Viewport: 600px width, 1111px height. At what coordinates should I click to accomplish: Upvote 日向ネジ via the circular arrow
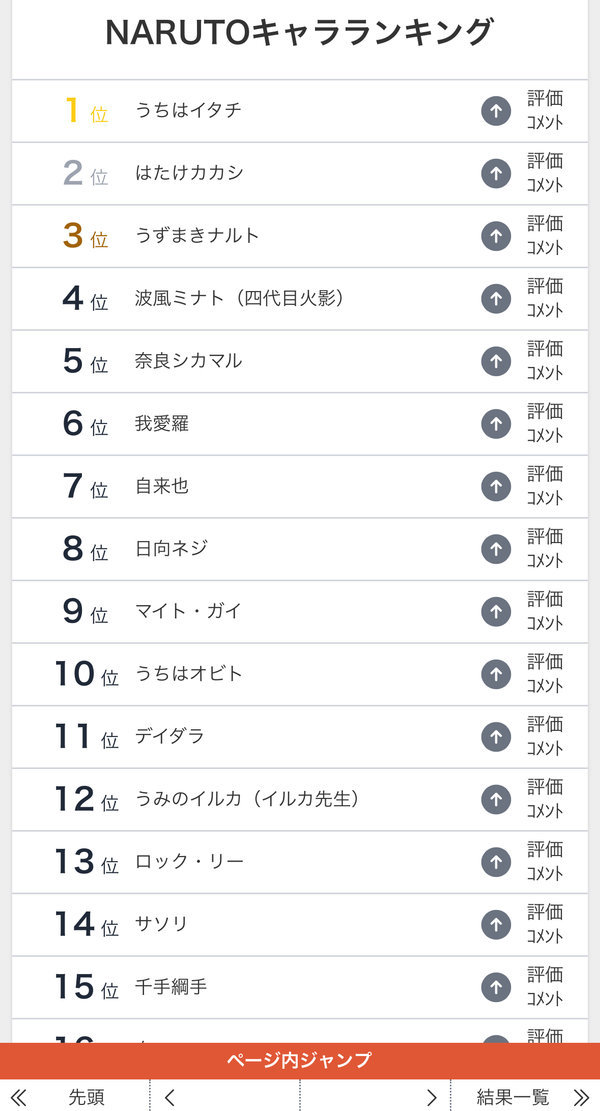496,549
